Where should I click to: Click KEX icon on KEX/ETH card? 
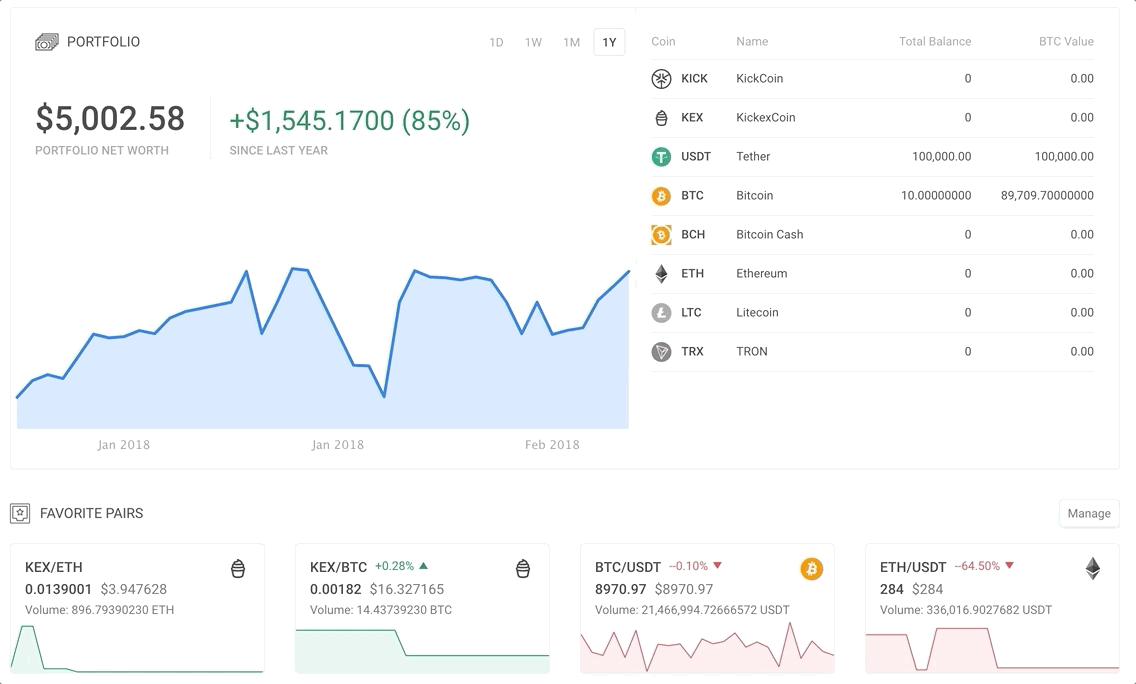pyautogui.click(x=238, y=569)
